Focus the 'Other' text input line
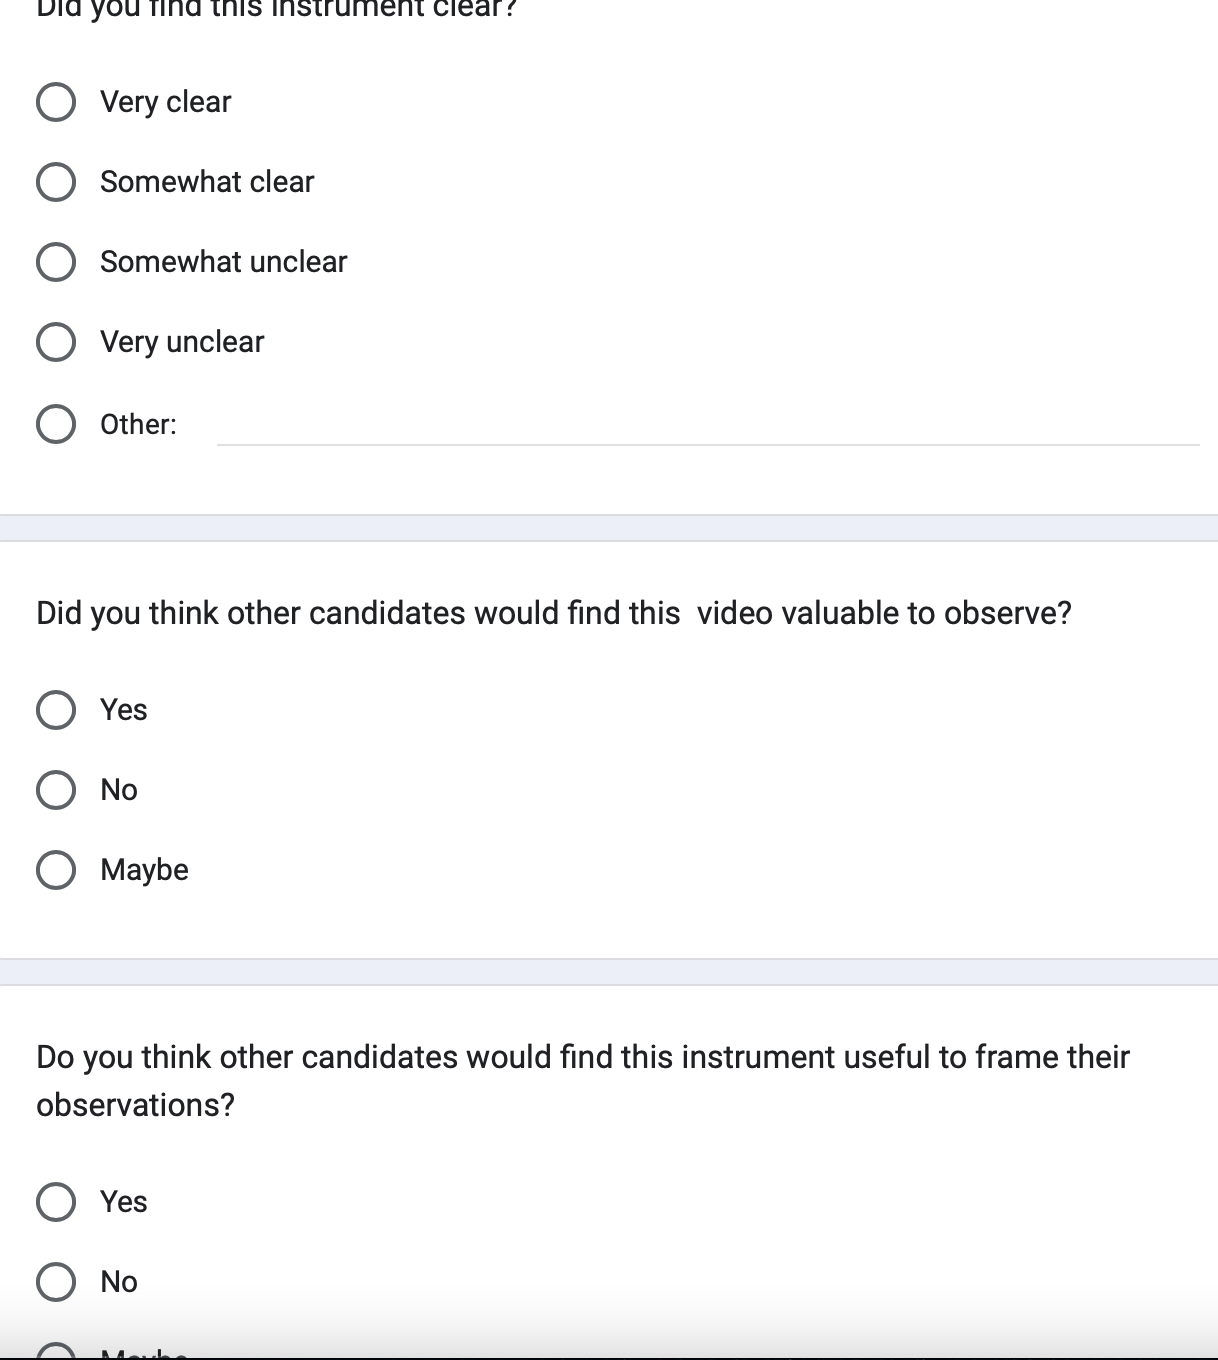1218x1360 pixels. click(708, 426)
